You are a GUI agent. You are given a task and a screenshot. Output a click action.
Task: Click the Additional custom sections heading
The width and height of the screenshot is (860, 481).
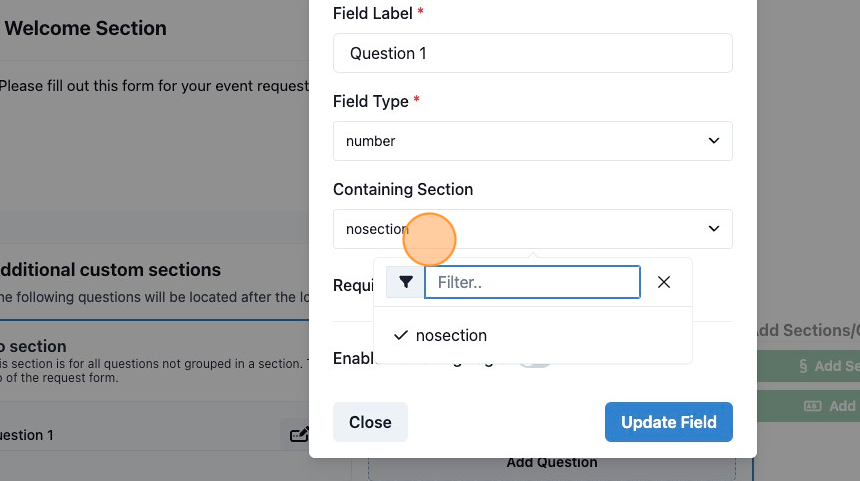(110, 270)
